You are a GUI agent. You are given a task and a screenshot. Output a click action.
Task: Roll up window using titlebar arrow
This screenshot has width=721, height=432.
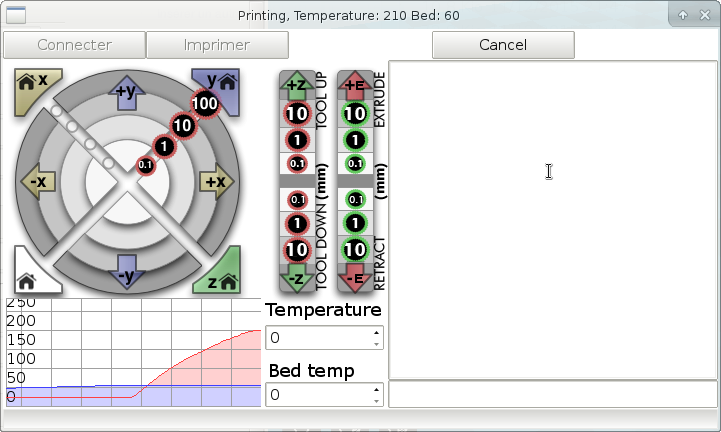[683, 15]
